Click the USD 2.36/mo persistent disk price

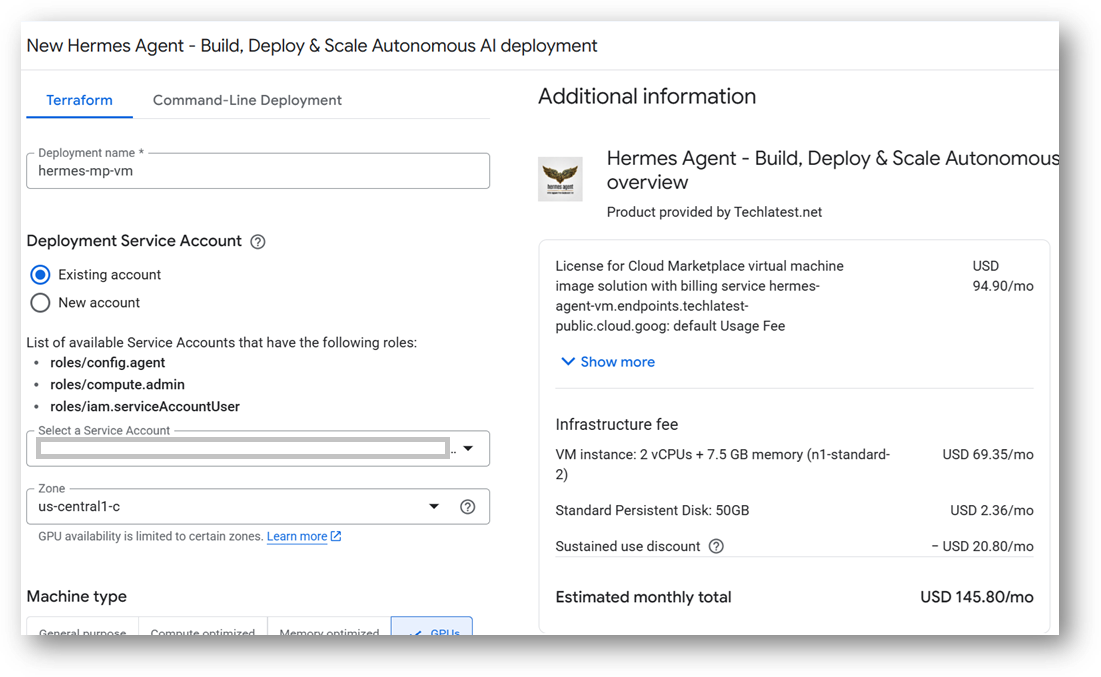coord(991,511)
